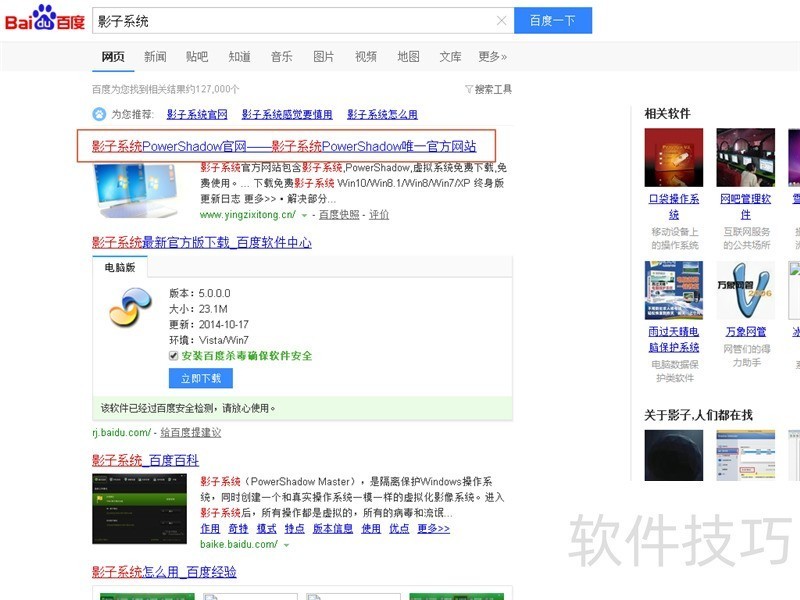Click the 给百度提建议 link
The height and width of the screenshot is (600, 800).
click(x=191, y=433)
